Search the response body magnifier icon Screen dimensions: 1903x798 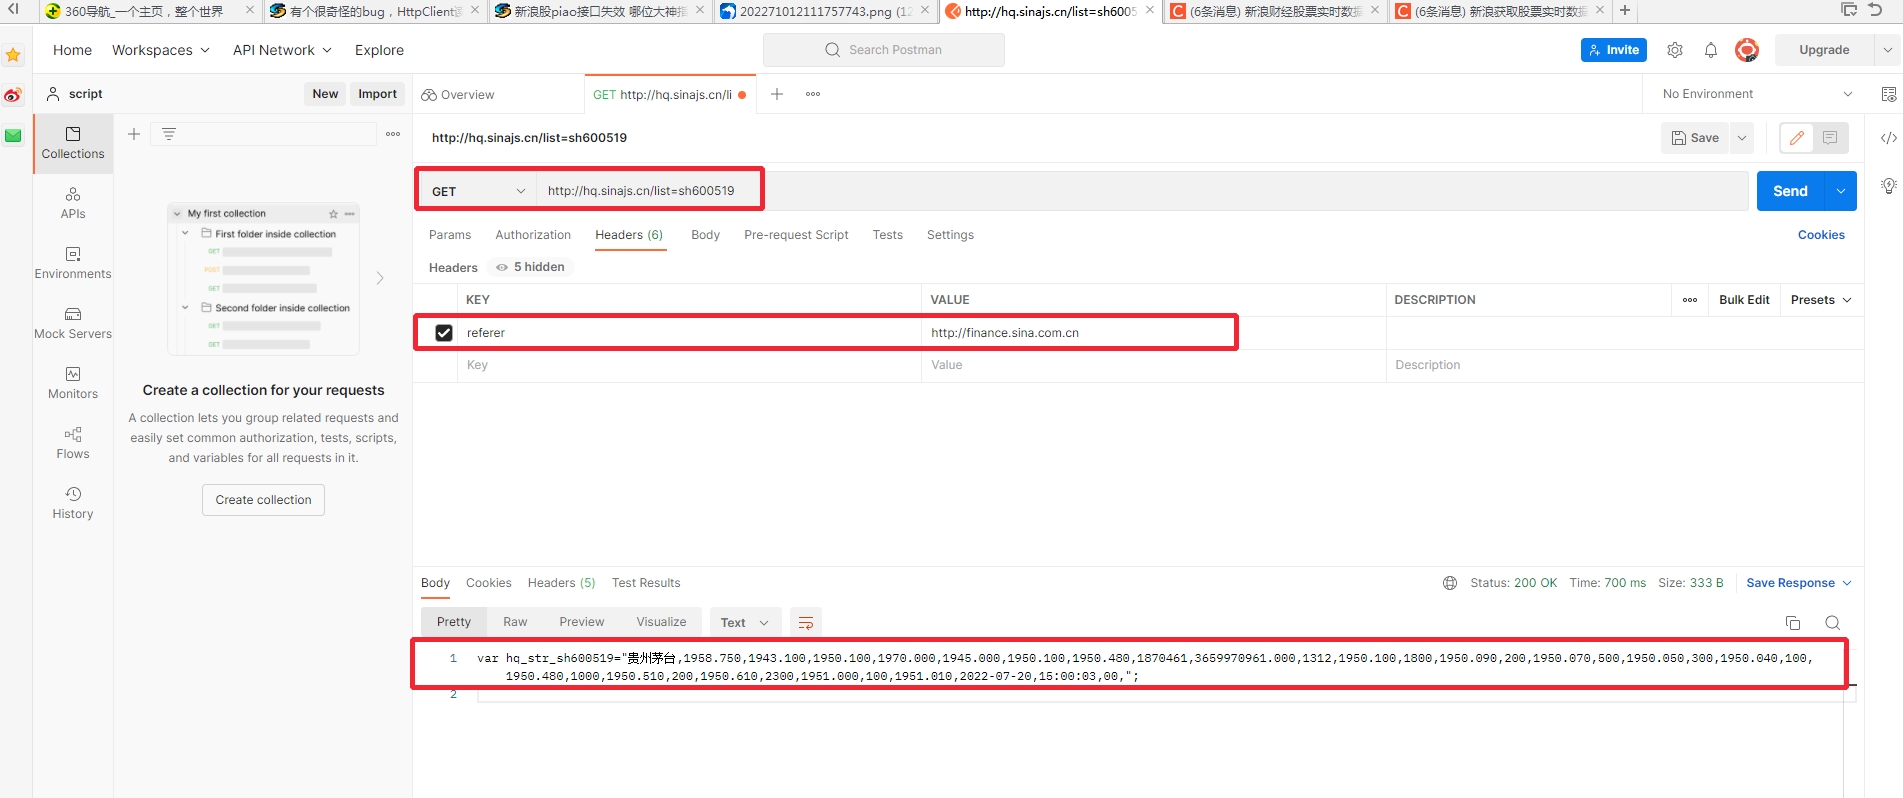[x=1832, y=623]
